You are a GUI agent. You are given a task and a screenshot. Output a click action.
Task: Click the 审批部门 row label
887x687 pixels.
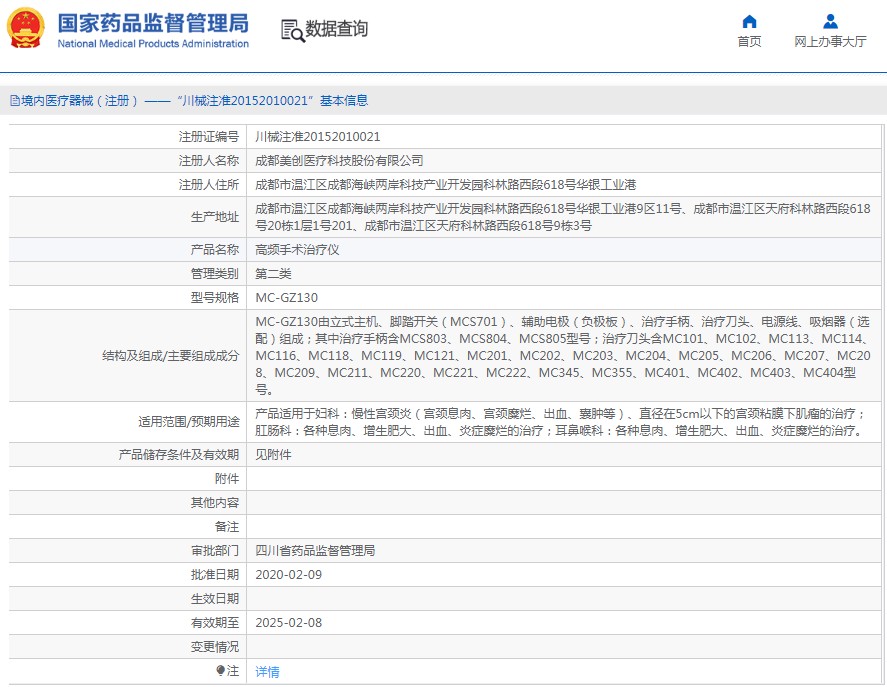[215, 551]
